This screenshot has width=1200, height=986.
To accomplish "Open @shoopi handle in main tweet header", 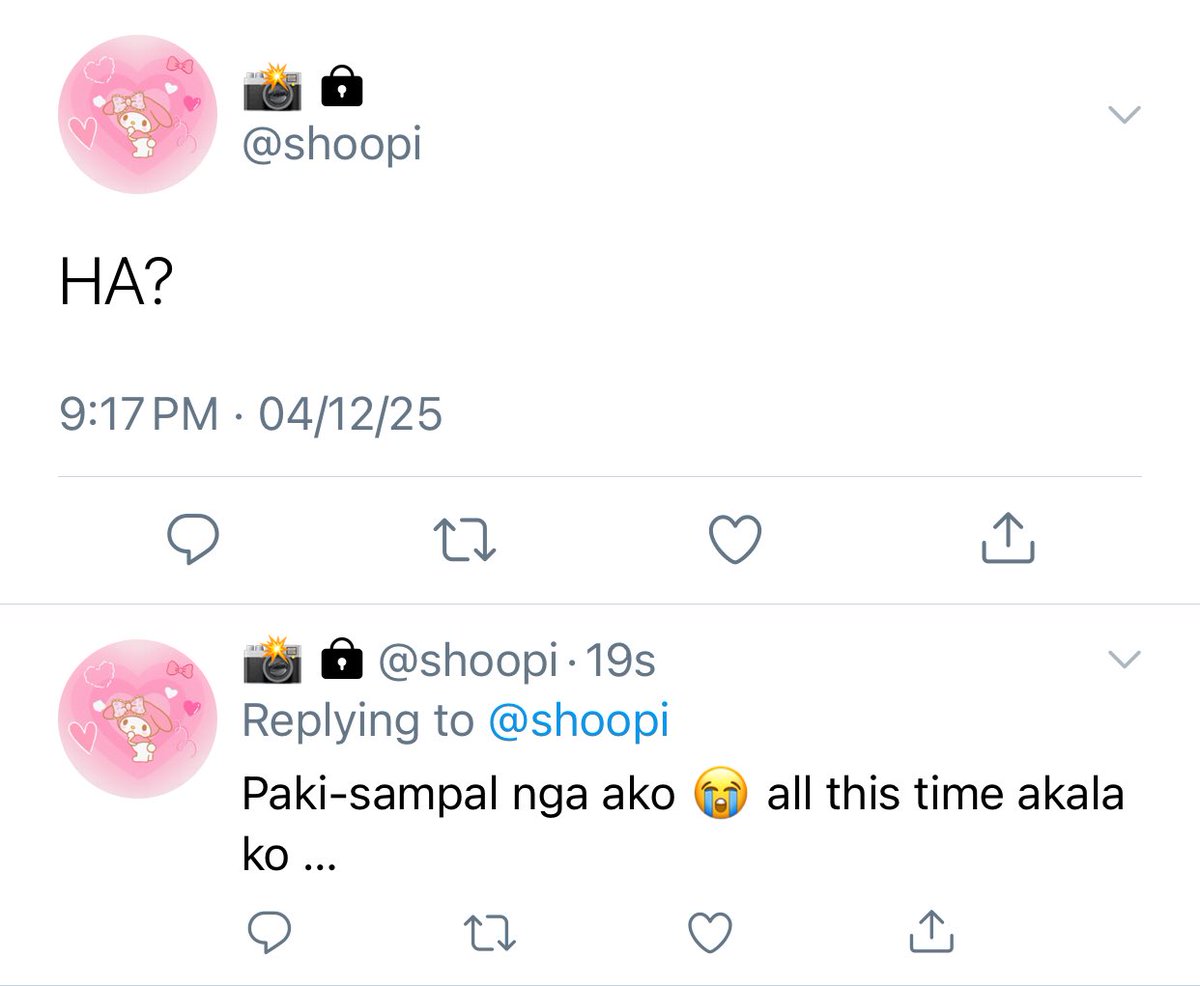I will tap(332, 145).
